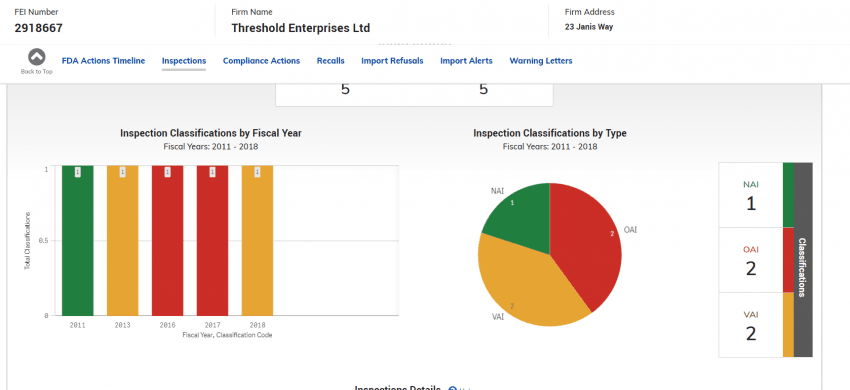Click the orange VAI color swatch
Viewport: 850px width, 390px height.
click(788, 324)
